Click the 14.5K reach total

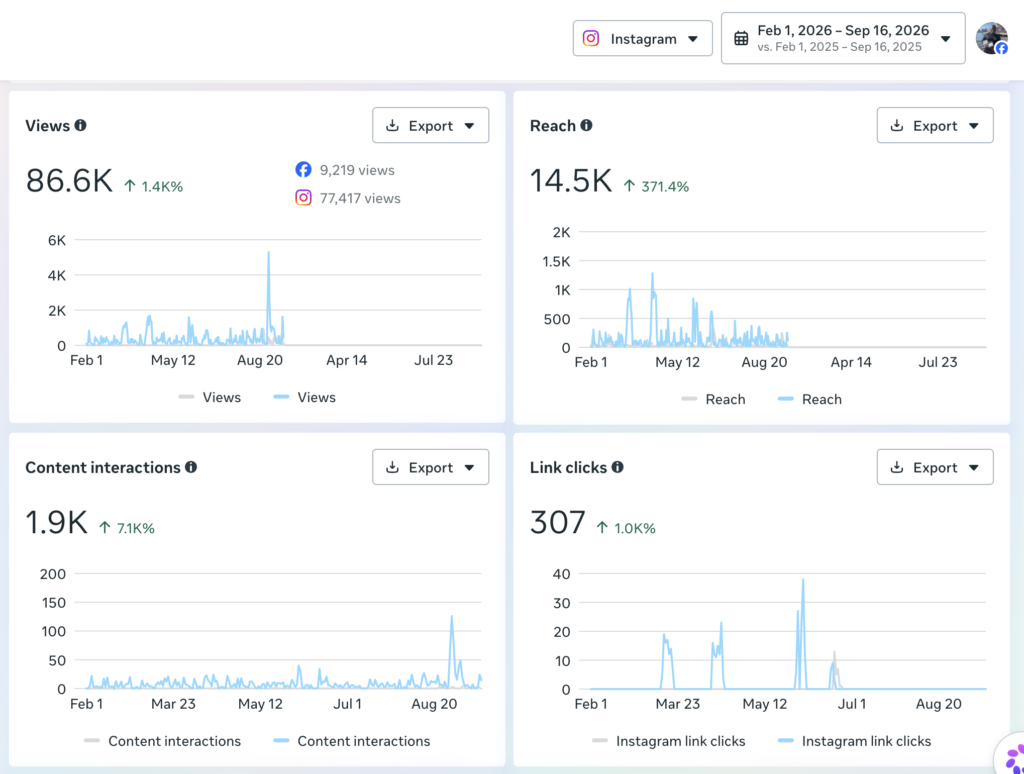click(571, 181)
